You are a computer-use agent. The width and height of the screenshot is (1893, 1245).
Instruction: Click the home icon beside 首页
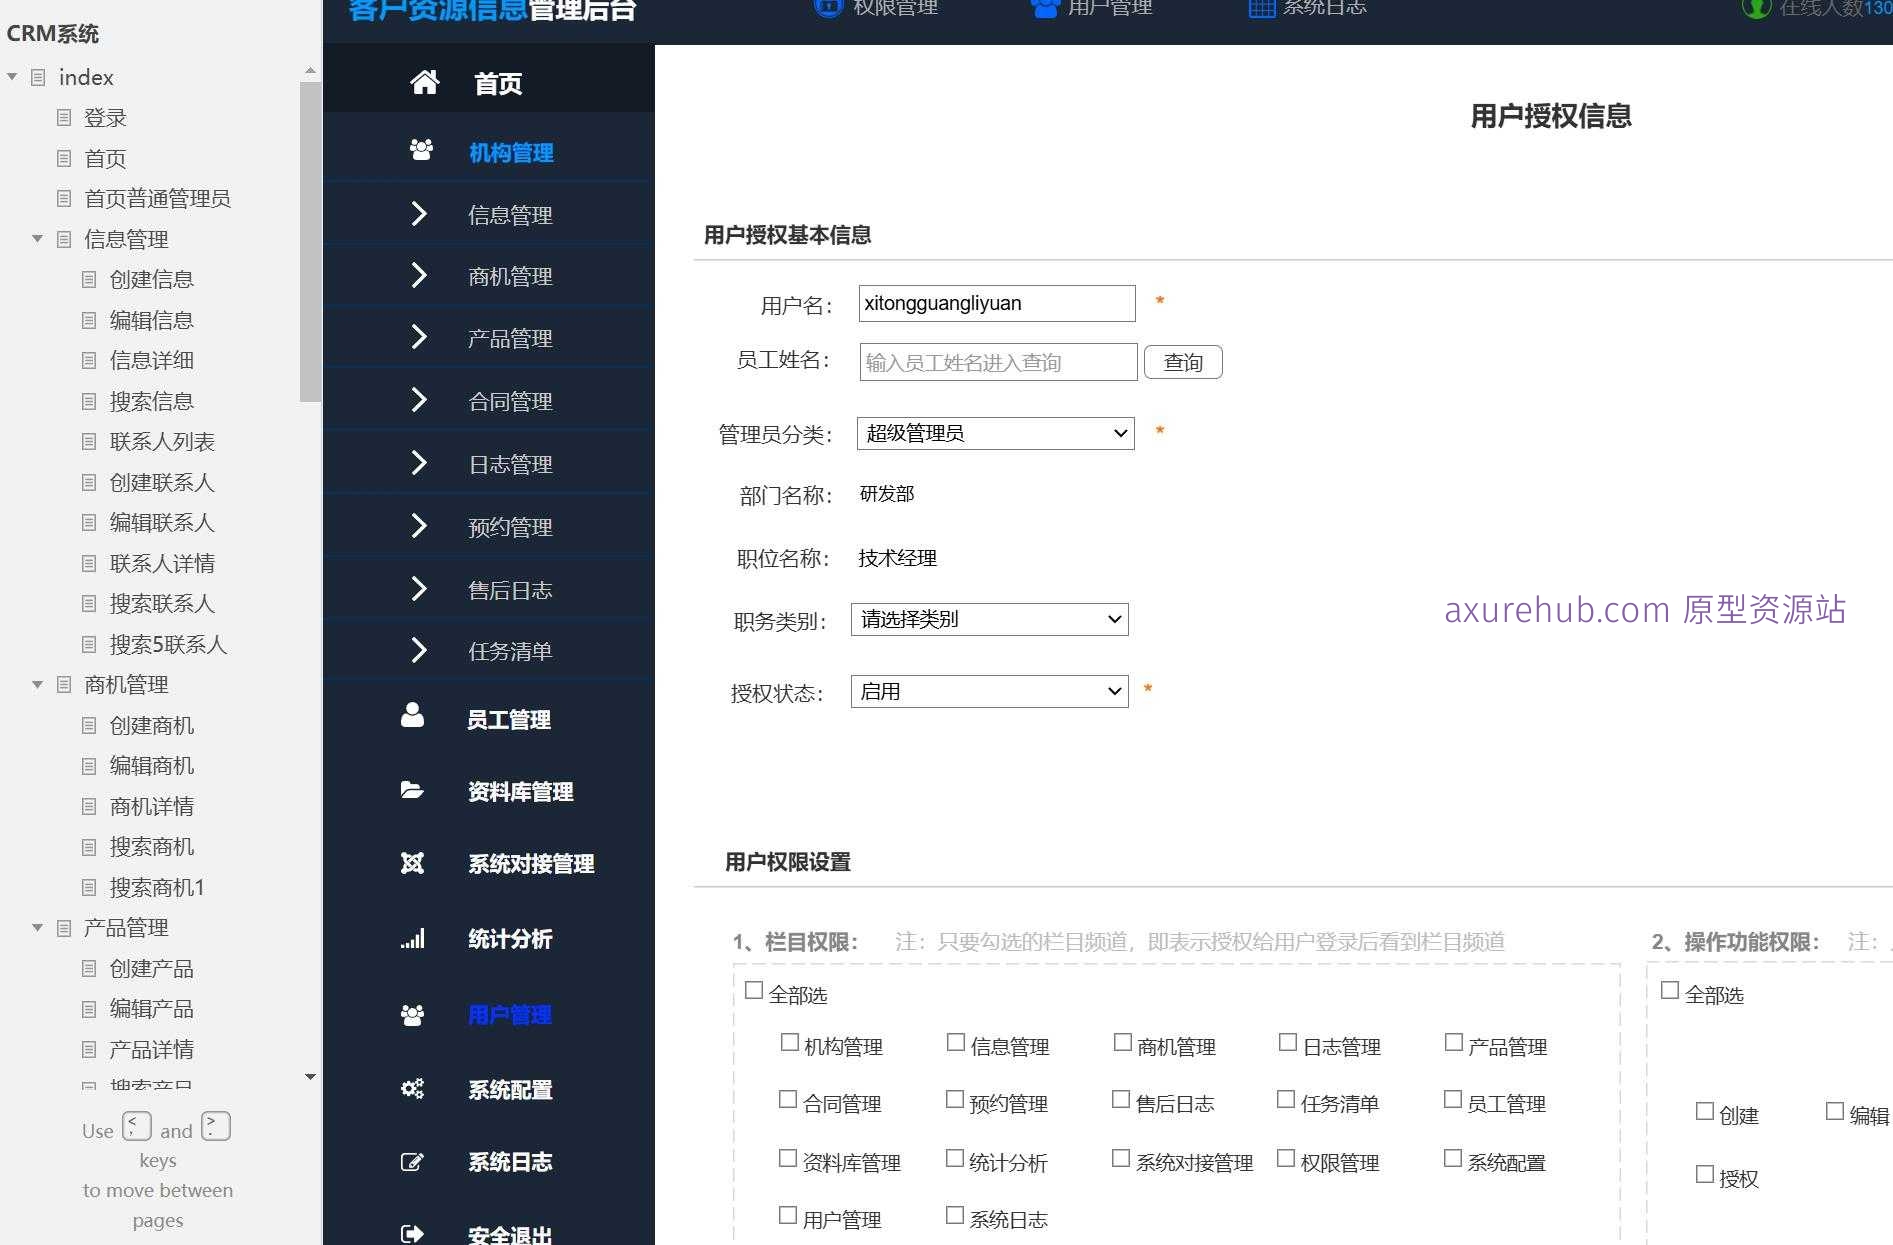[x=424, y=83]
